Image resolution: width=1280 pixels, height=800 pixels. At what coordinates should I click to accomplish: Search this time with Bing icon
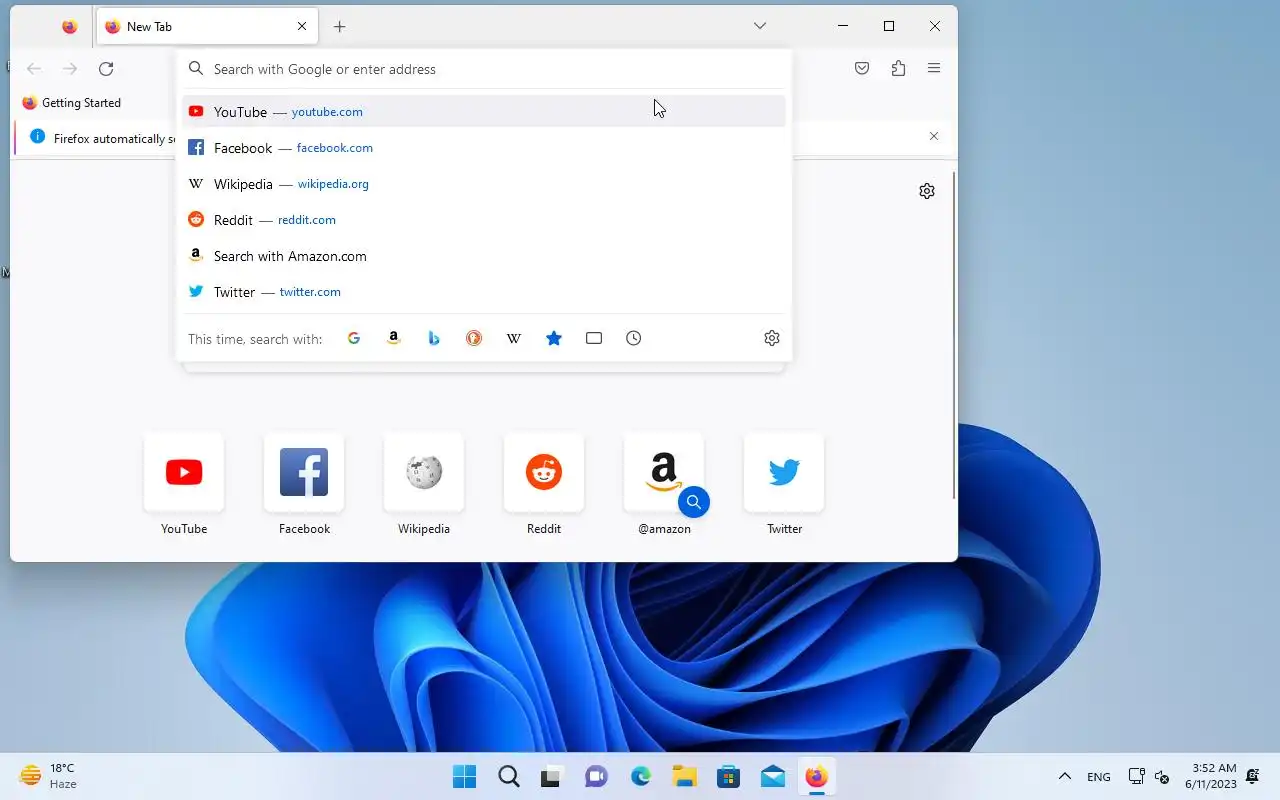pos(434,338)
